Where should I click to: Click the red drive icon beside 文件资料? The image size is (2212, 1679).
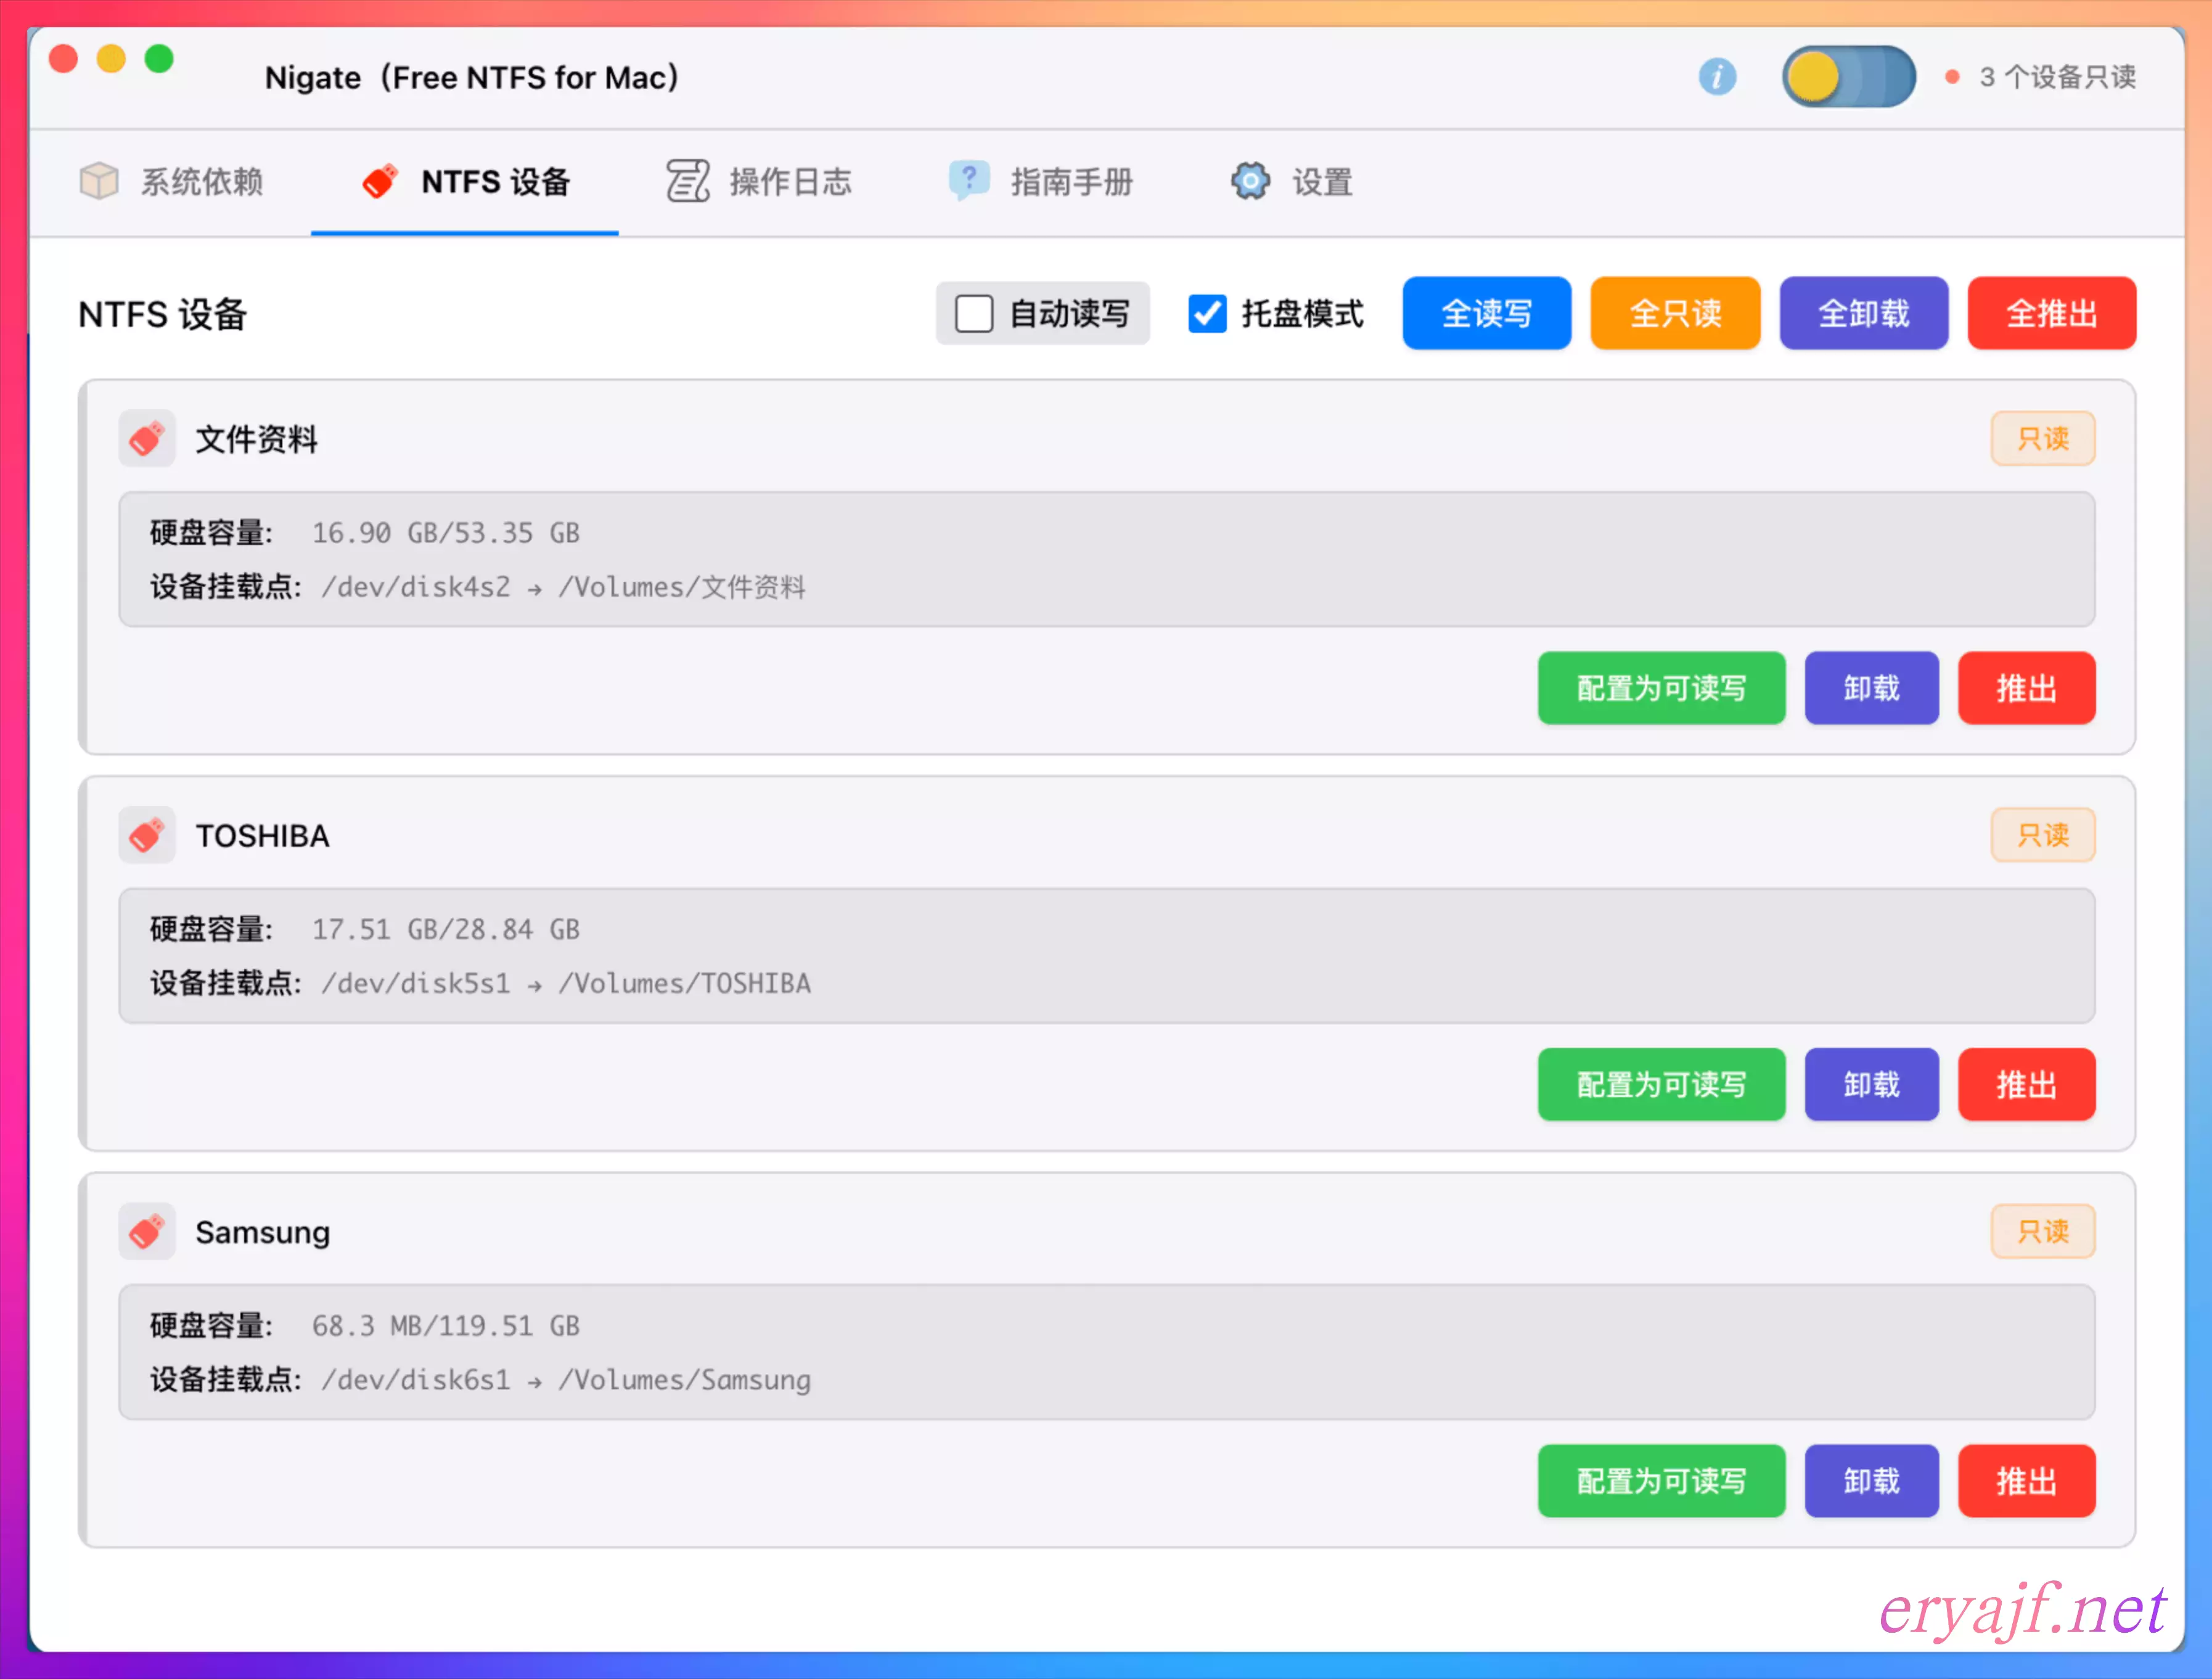tap(147, 438)
